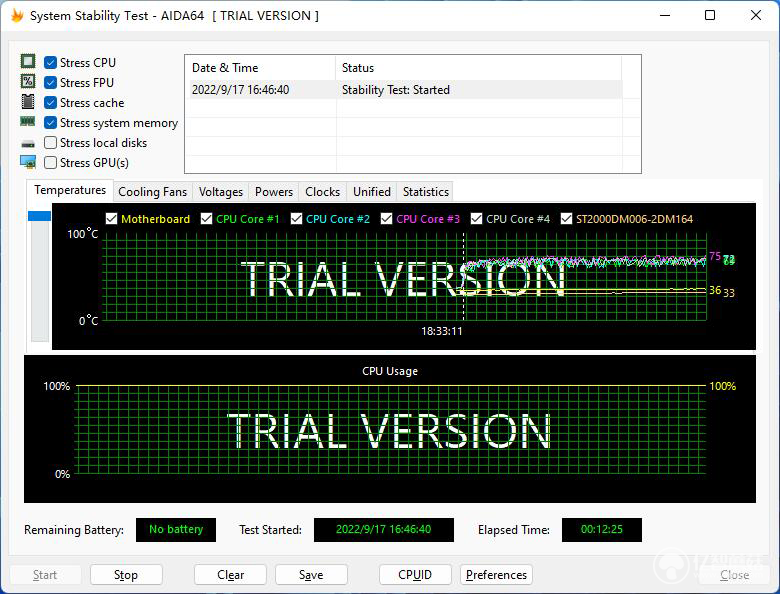Click the cache chip icon beside Stress cache
This screenshot has height=594, width=780.
pyautogui.click(x=28, y=101)
